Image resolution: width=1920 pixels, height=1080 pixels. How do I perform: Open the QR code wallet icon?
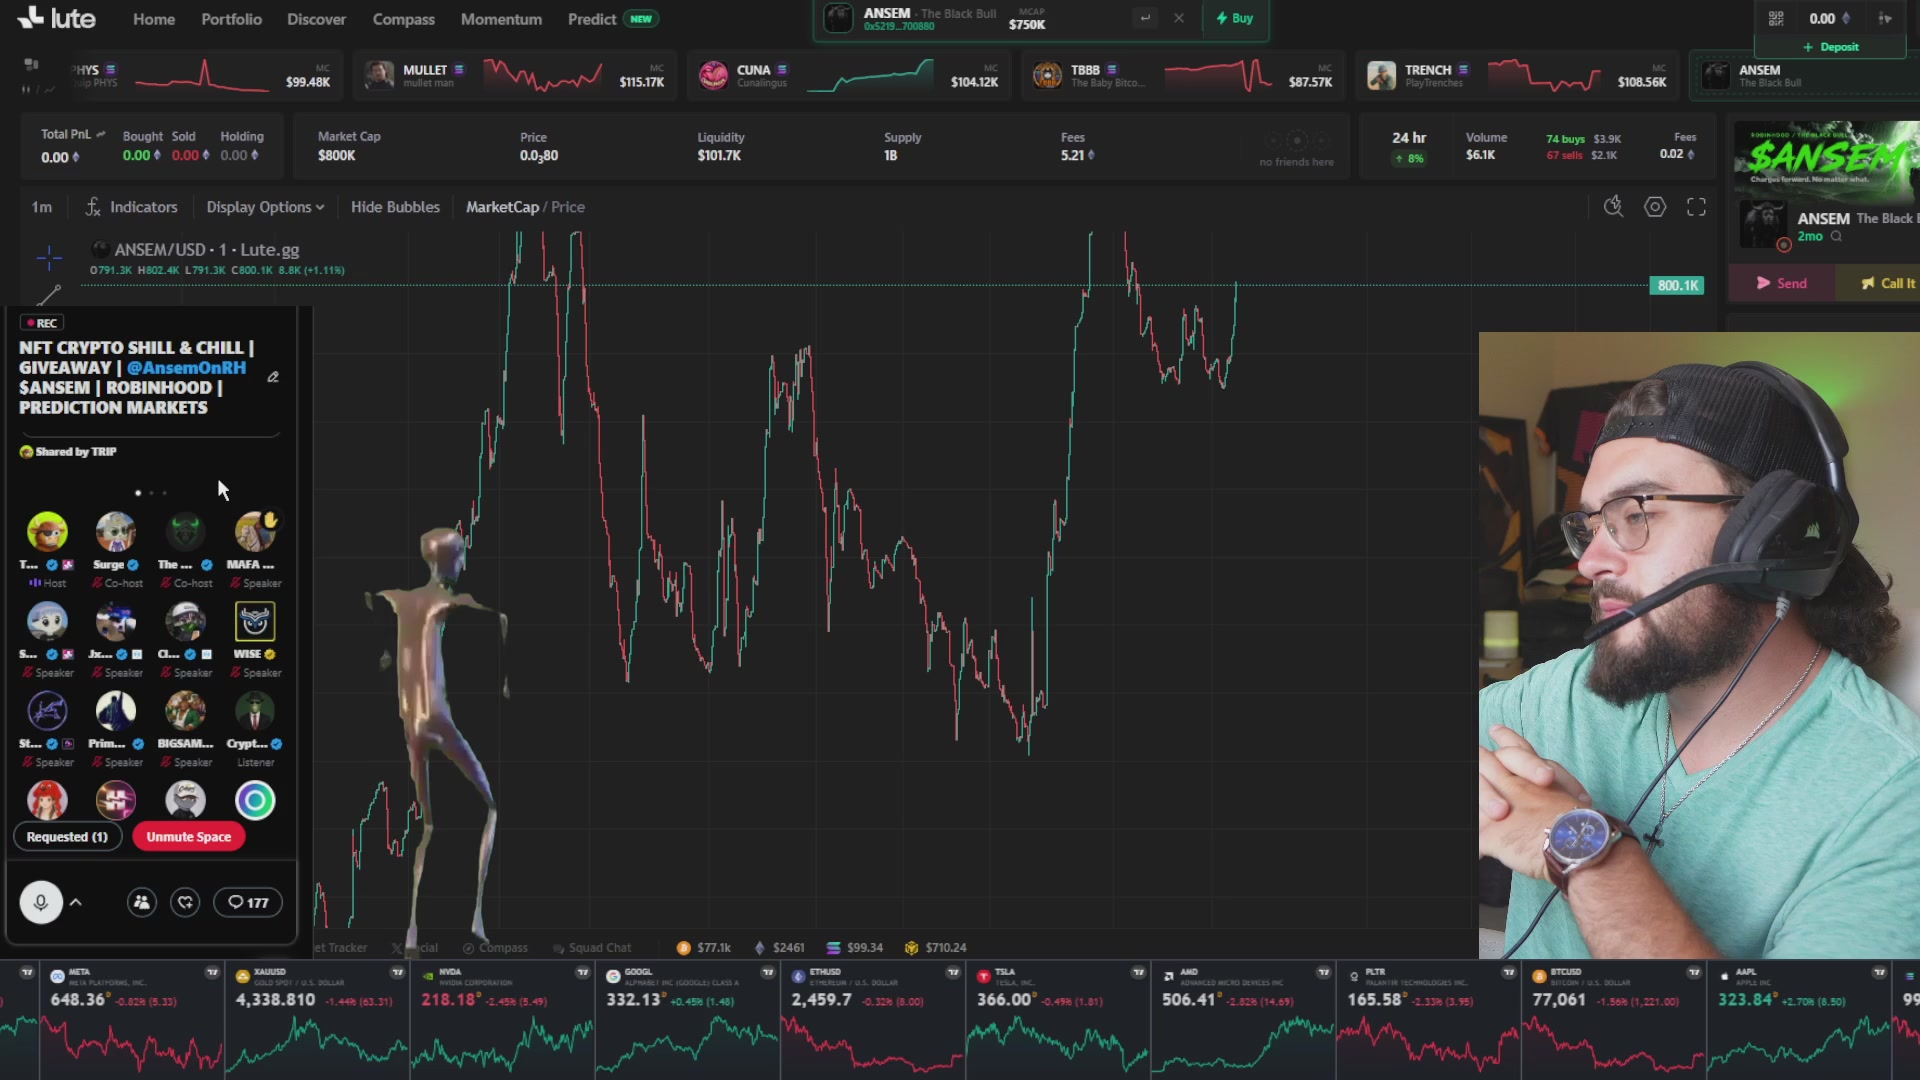click(1776, 18)
